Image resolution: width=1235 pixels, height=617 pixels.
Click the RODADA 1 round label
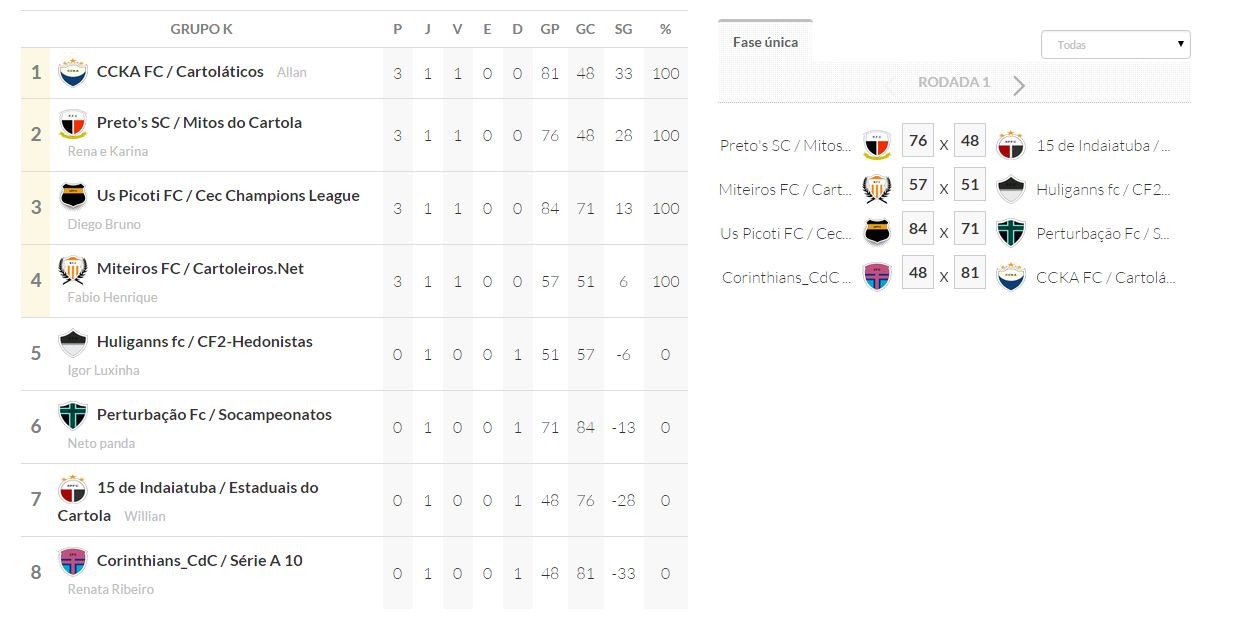coord(953,82)
